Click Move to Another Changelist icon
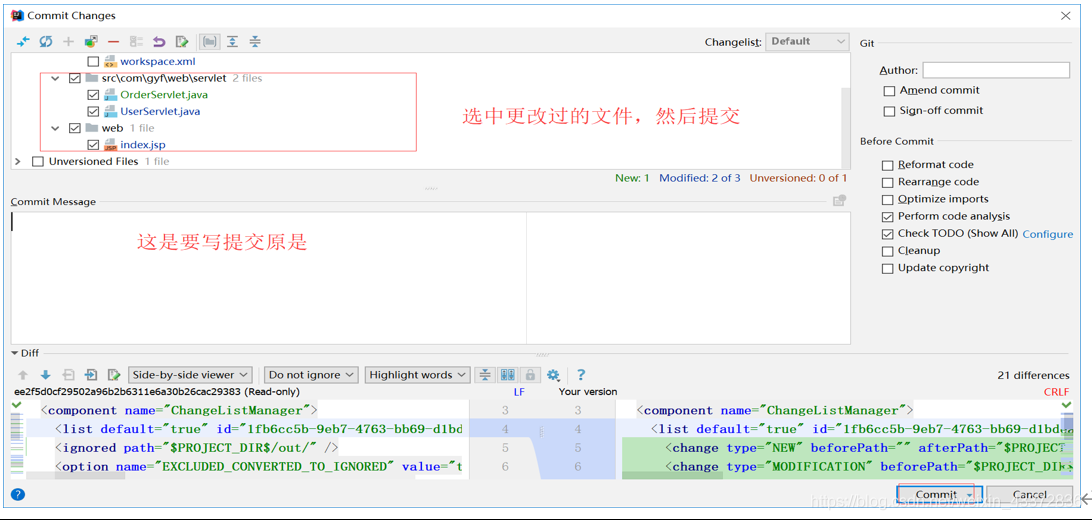Screen dimensions: 1092x520 pos(91,42)
